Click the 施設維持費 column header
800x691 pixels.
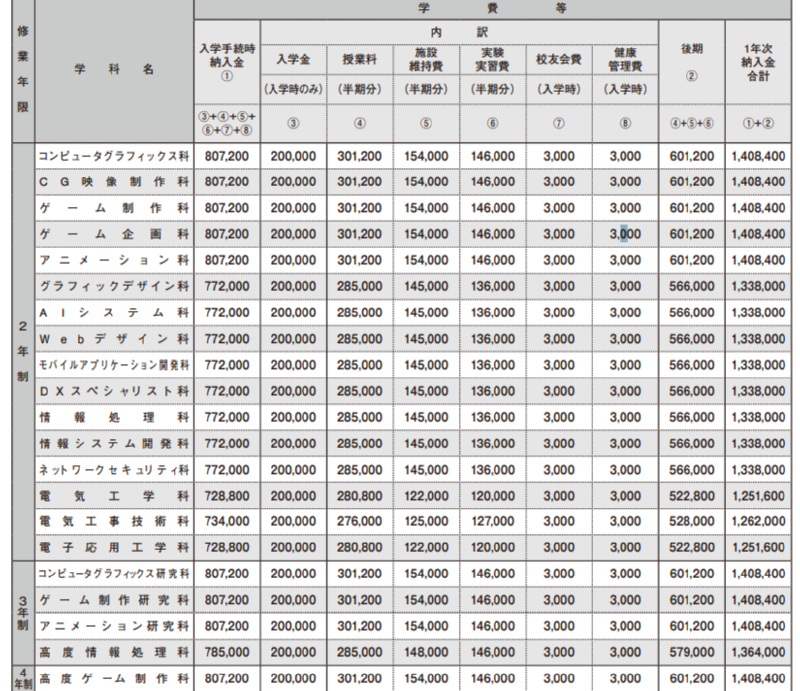(x=425, y=59)
